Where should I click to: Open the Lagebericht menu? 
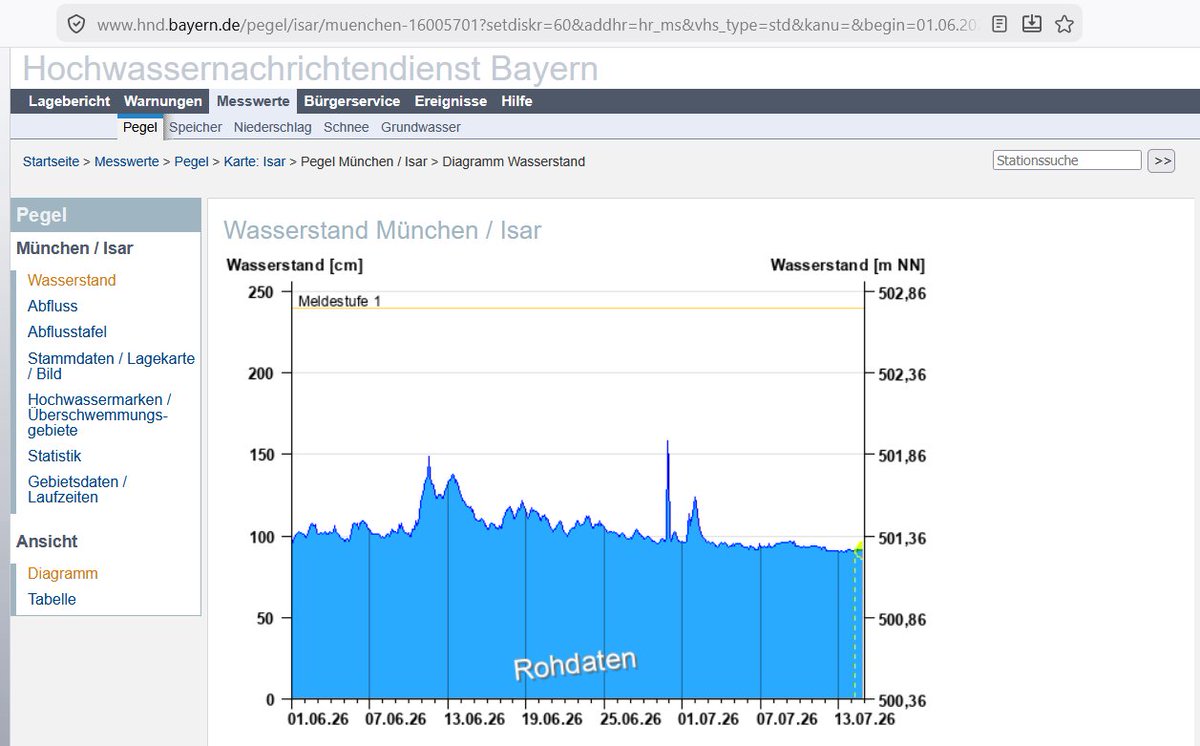click(69, 101)
